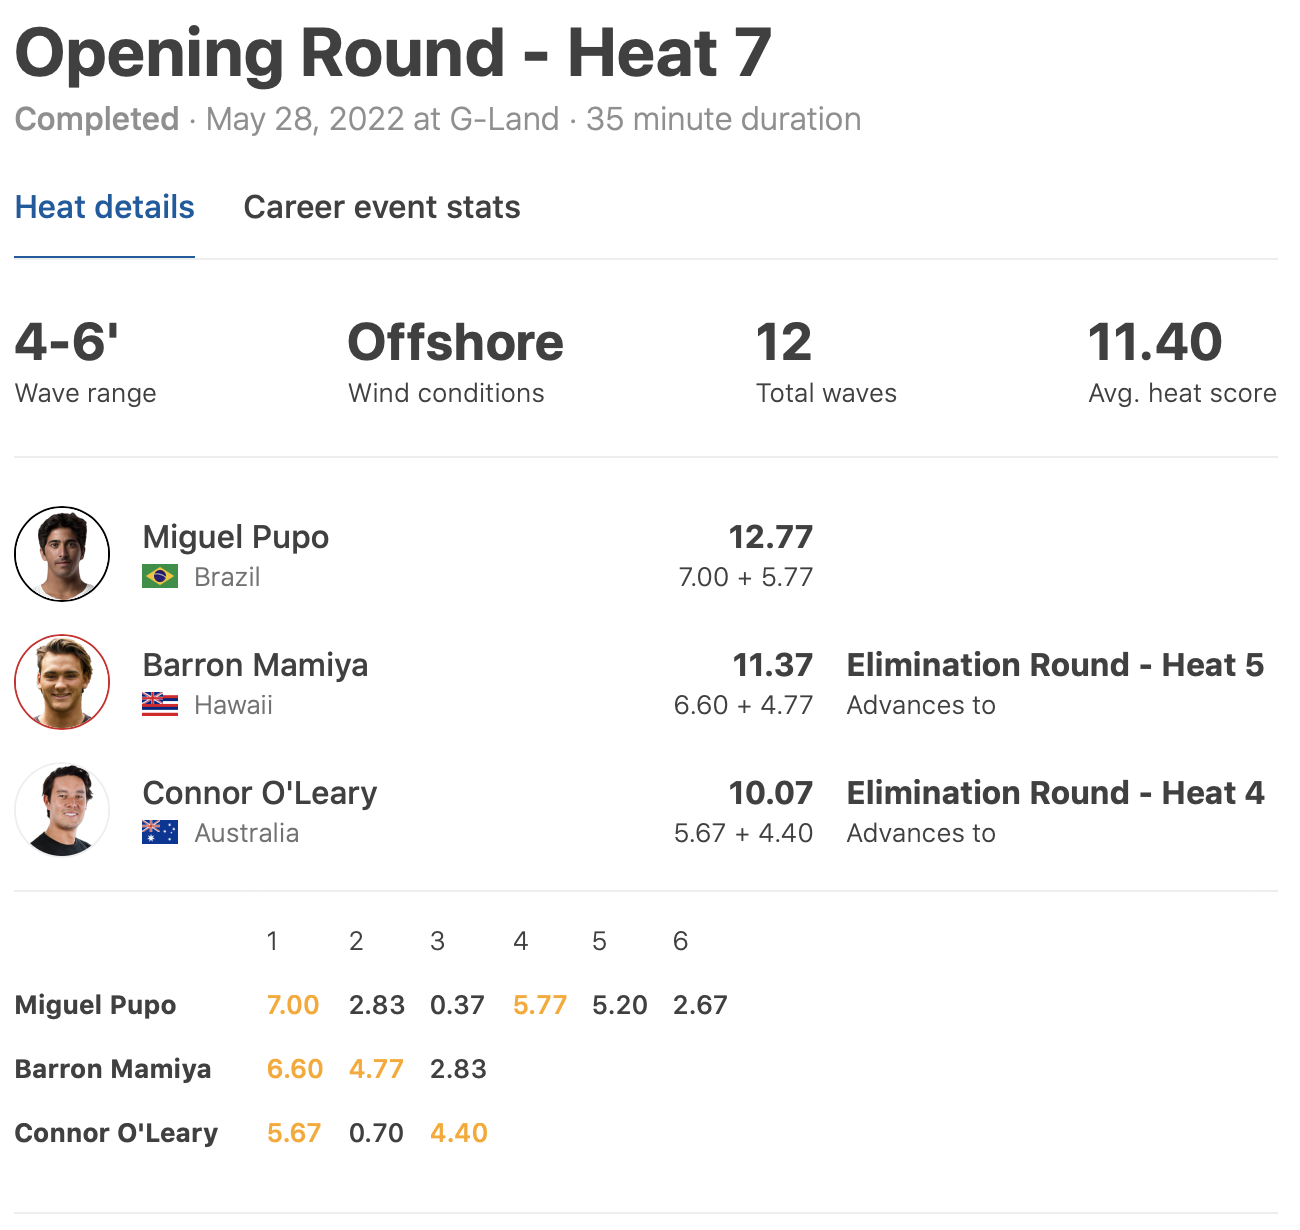
Task: Open Barron Mamiya's athlete name link
Action: [x=255, y=665]
